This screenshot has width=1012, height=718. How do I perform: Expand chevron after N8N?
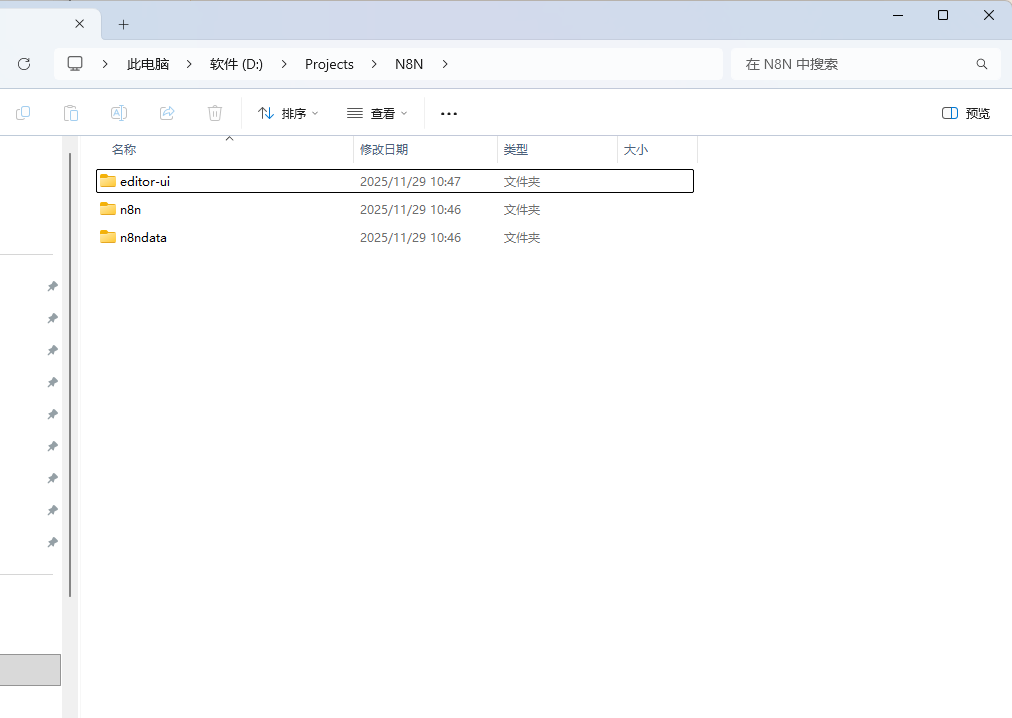coord(445,64)
